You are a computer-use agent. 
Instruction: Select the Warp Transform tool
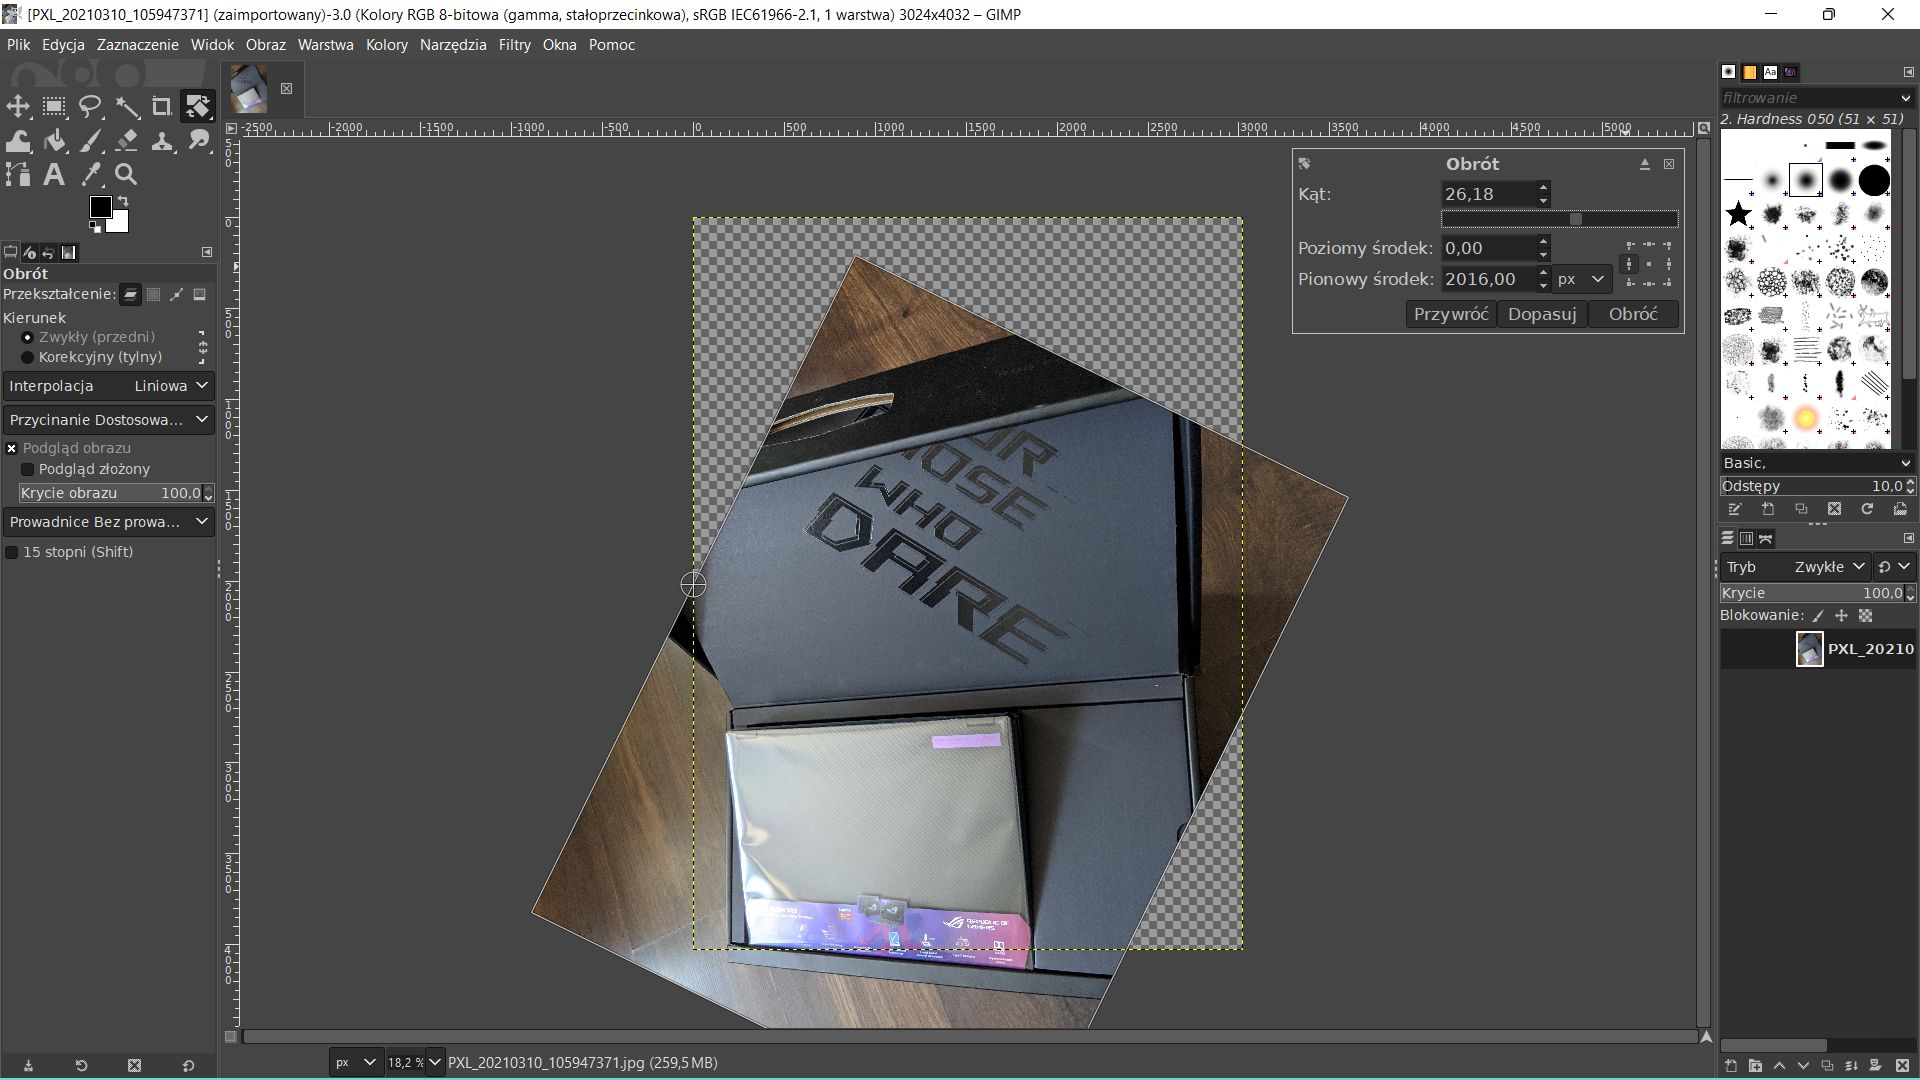coord(18,141)
